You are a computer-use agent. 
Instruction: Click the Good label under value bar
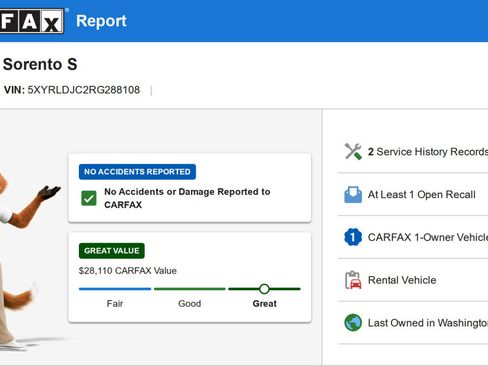point(190,304)
